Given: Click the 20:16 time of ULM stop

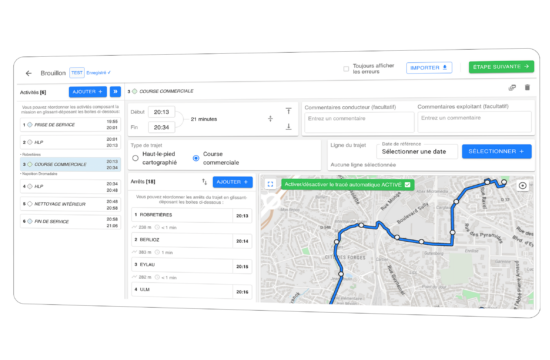Looking at the screenshot, I should pos(242,292).
